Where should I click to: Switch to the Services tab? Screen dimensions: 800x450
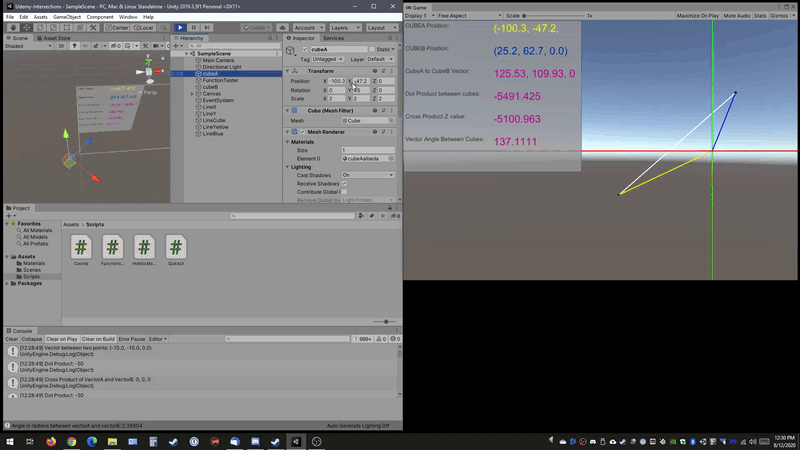click(x=333, y=38)
